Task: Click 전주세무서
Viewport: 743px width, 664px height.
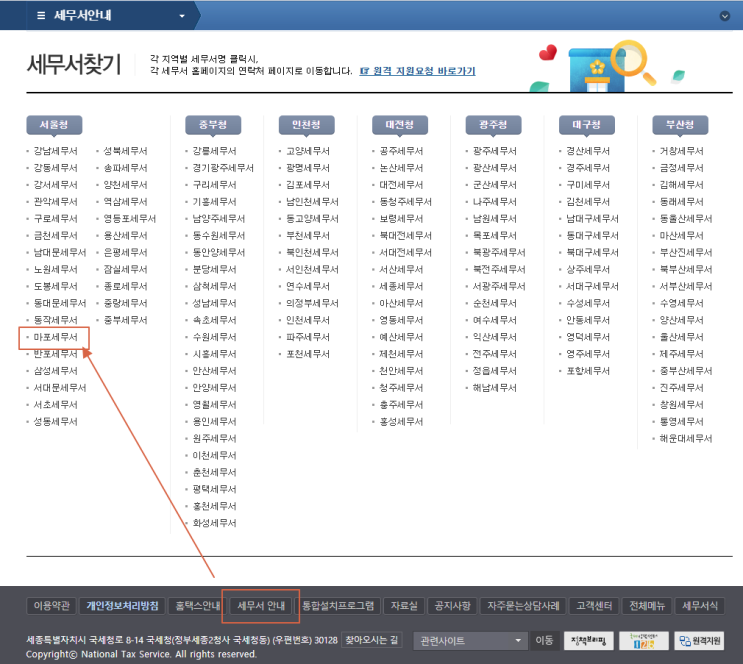Action: coord(495,354)
